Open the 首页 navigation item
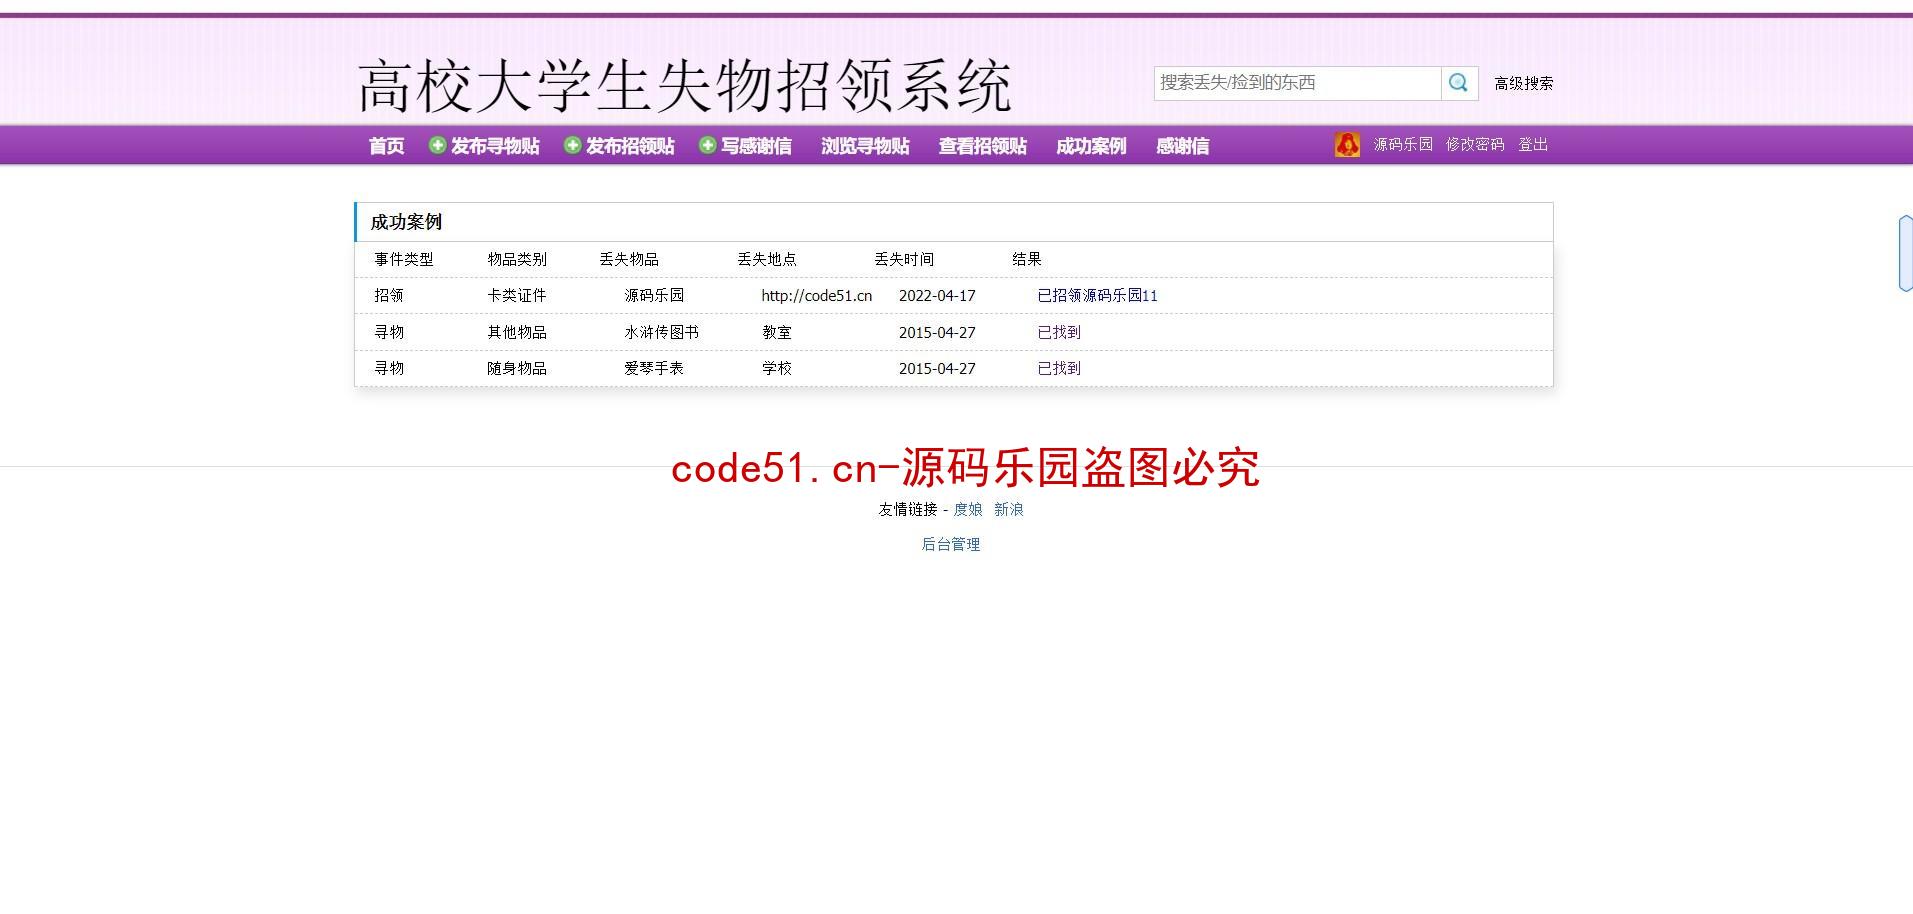1913x914 pixels. pyautogui.click(x=386, y=146)
